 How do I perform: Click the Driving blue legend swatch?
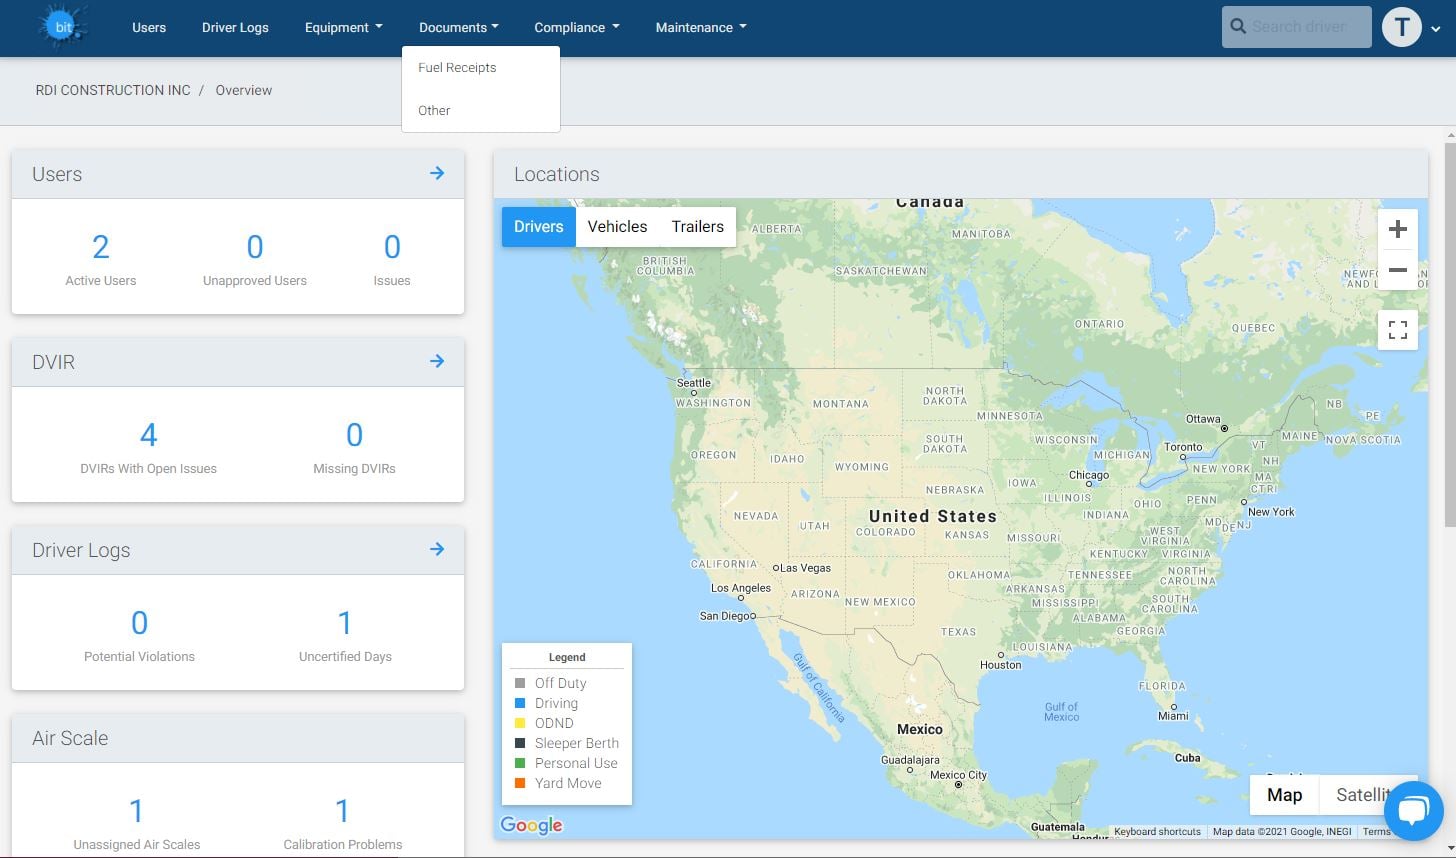(520, 703)
